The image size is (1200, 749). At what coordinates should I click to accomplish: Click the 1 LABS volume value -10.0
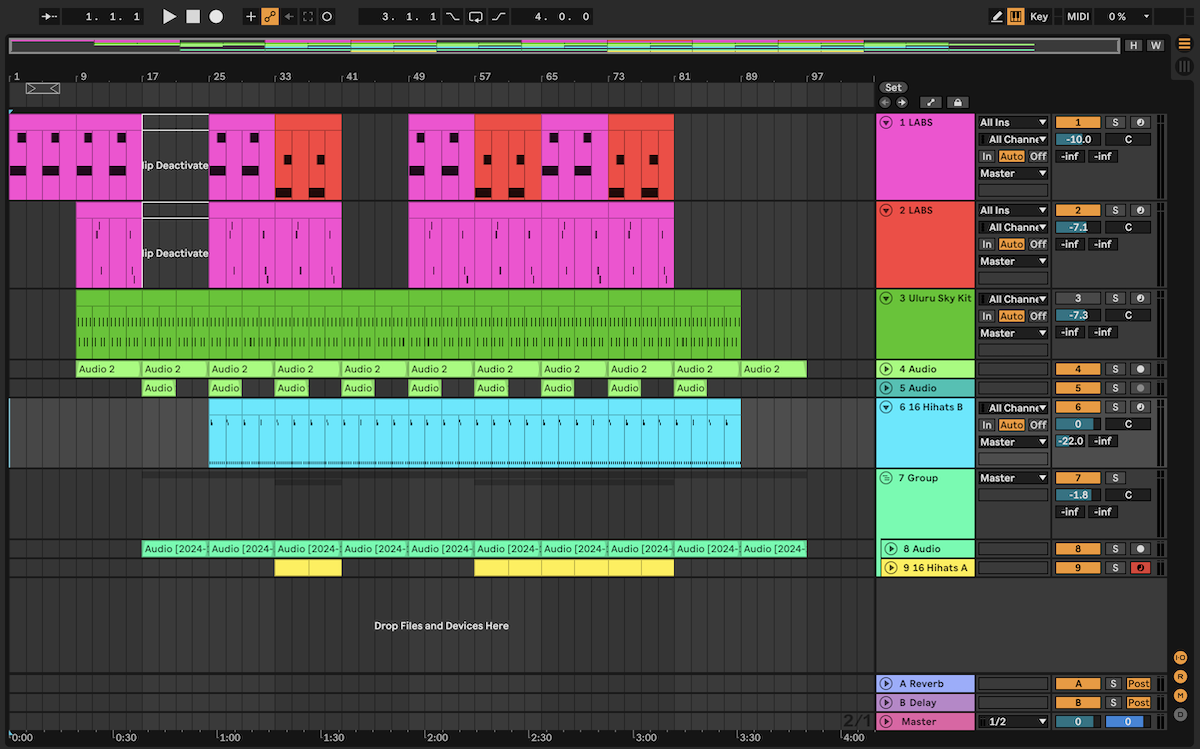(x=1077, y=140)
